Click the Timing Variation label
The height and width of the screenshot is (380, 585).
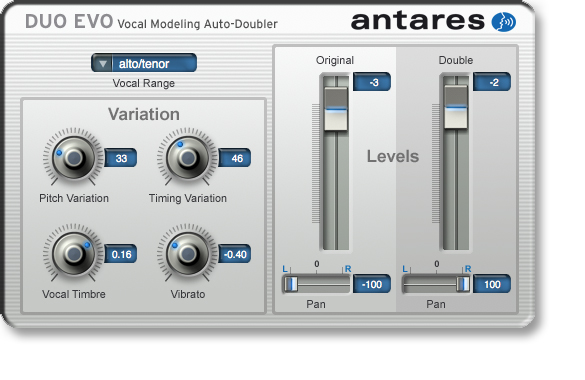point(188,198)
